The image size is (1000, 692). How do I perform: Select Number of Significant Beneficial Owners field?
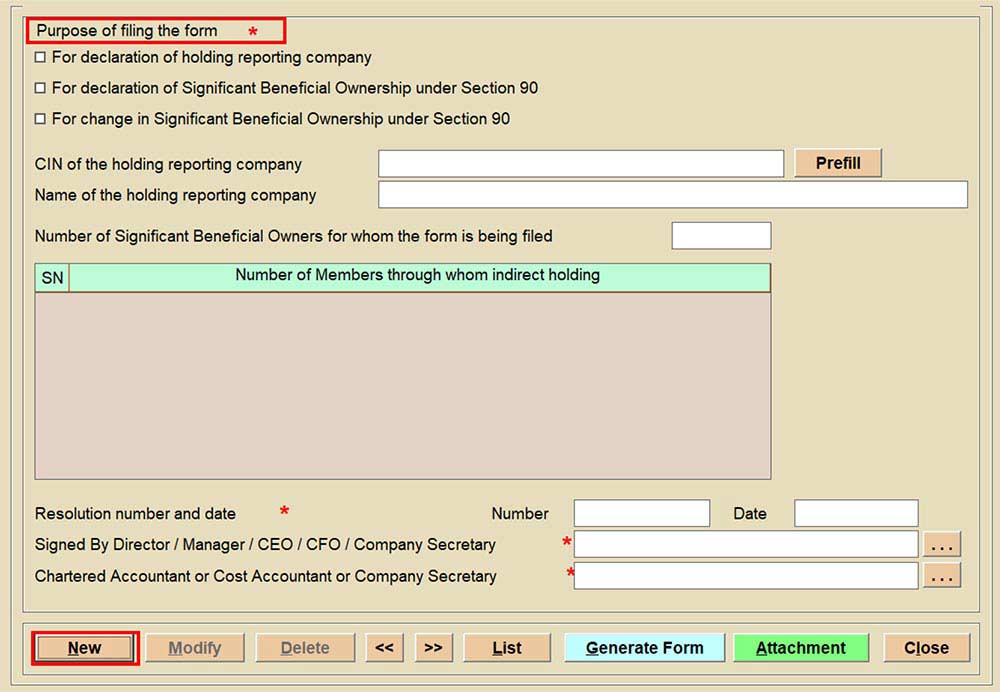click(721, 236)
